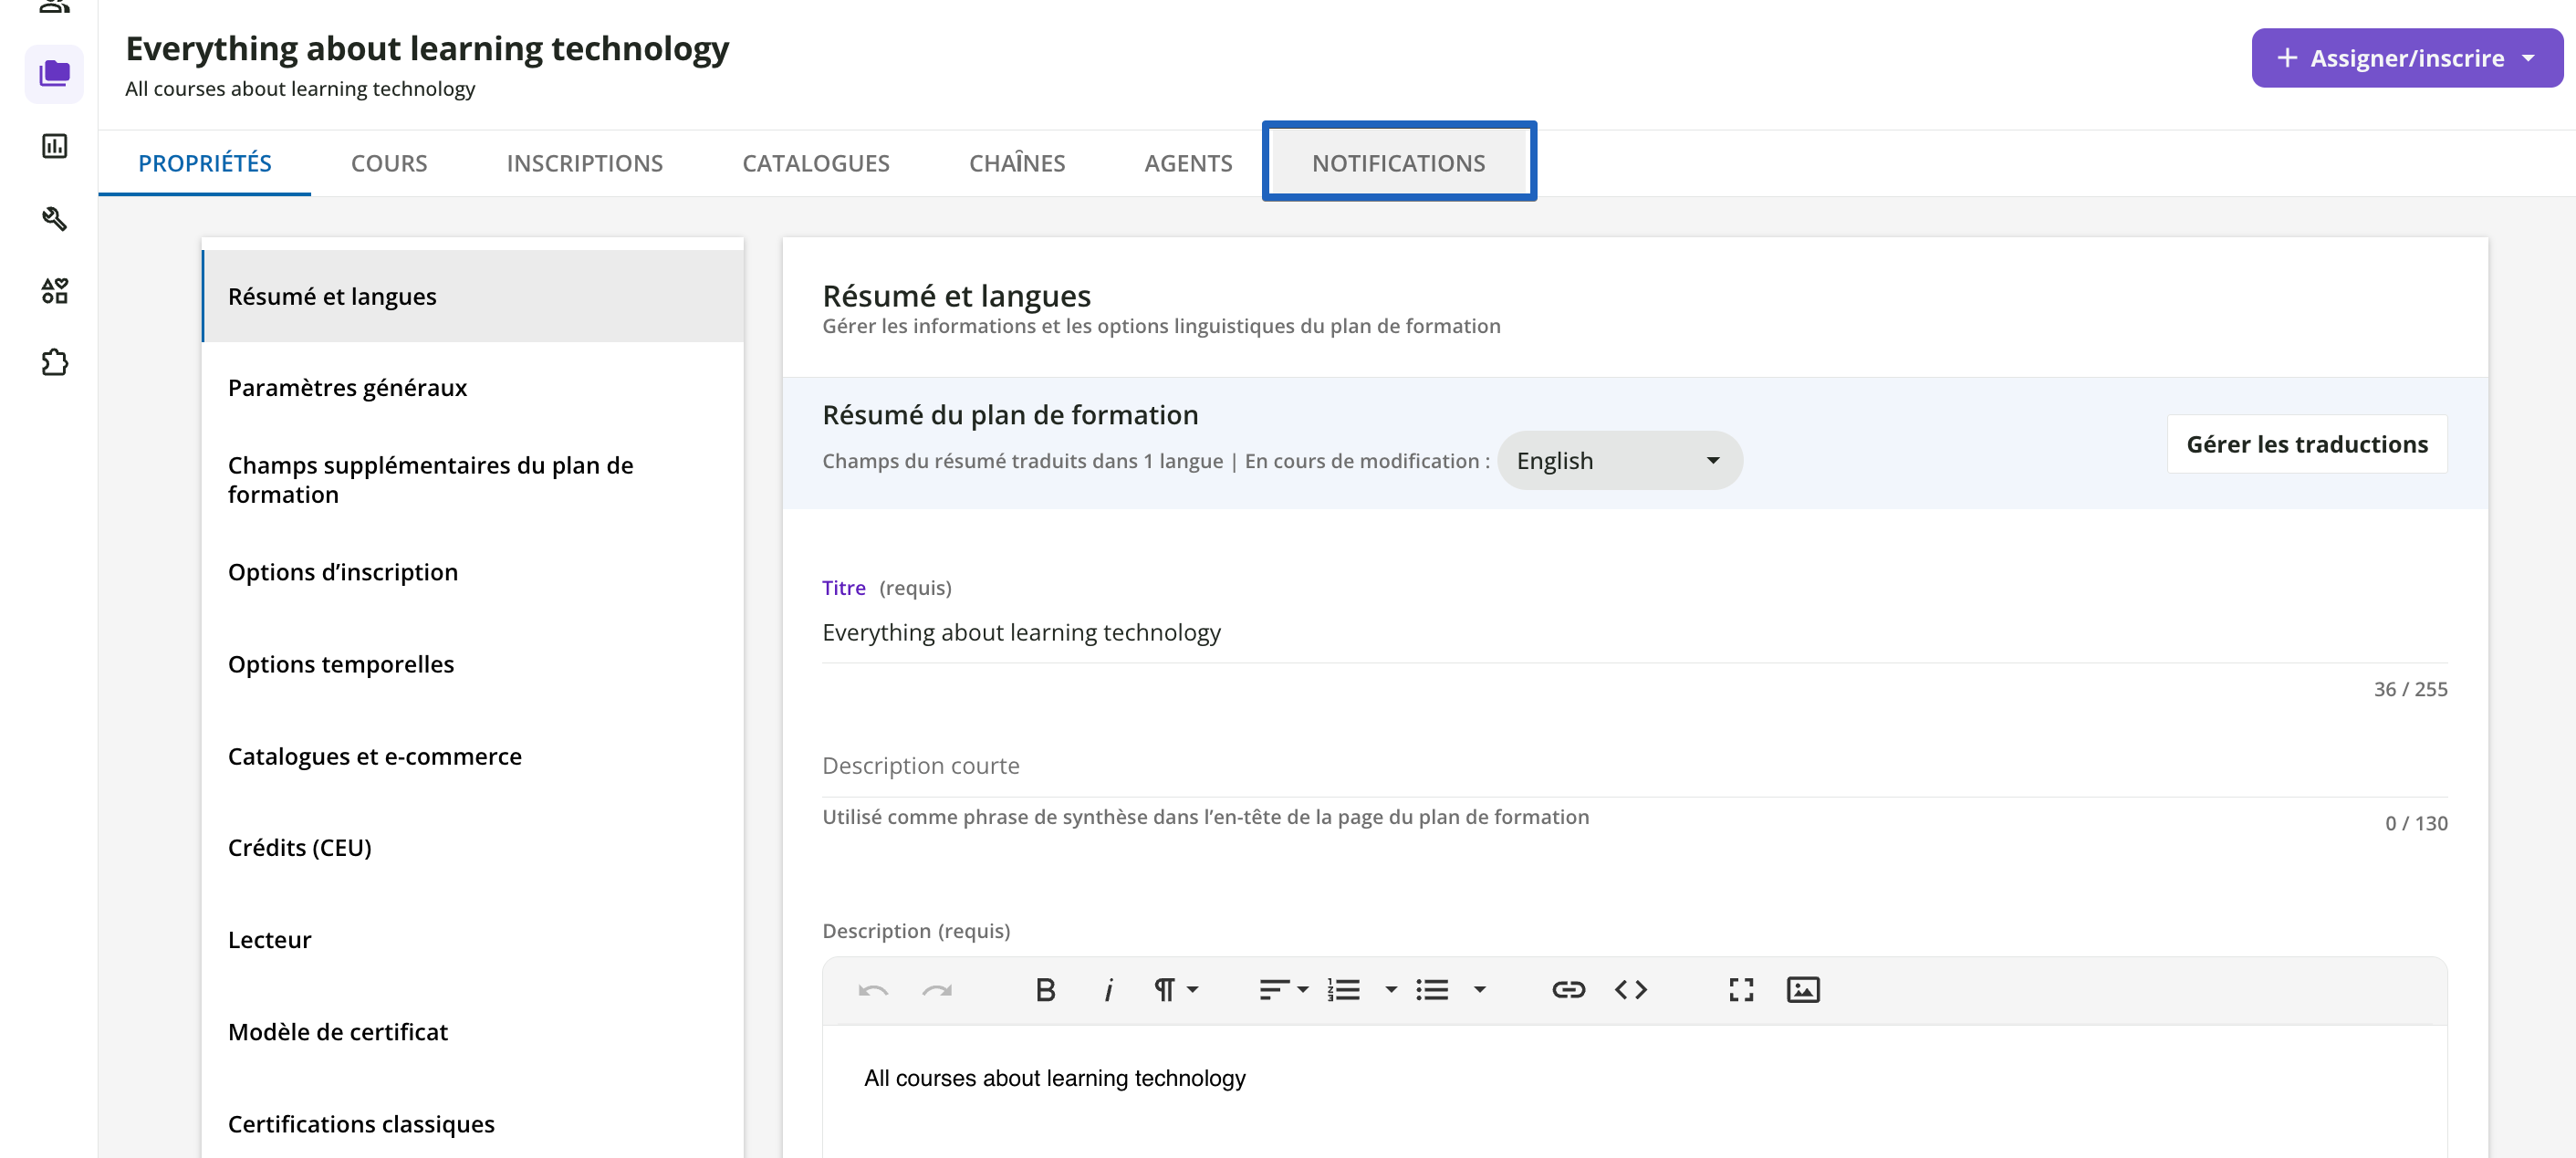Switch to the CATALOGUES tab

click(816, 163)
